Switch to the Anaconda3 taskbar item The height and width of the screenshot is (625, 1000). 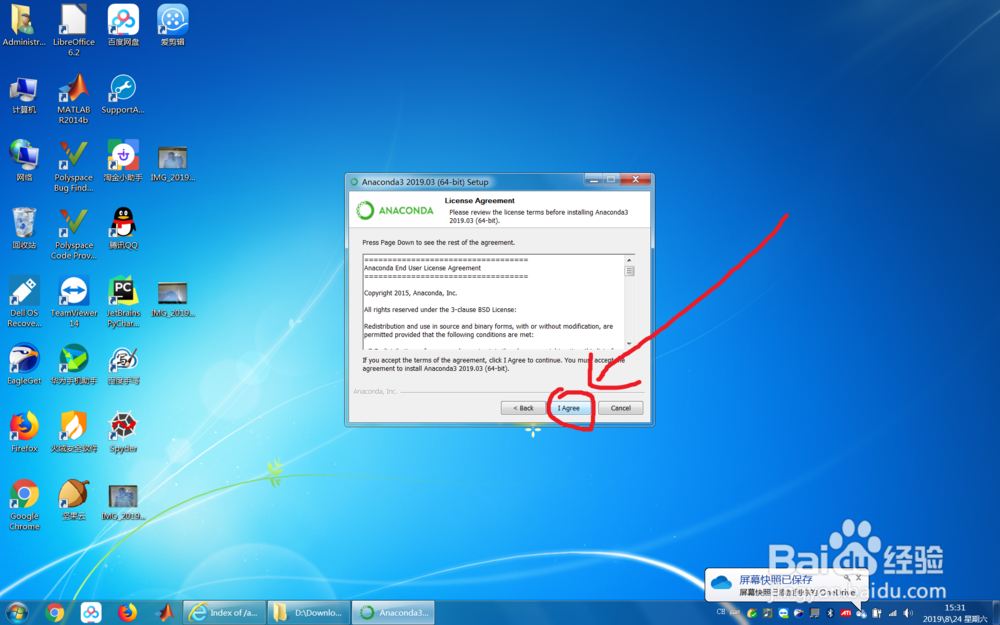[393, 613]
